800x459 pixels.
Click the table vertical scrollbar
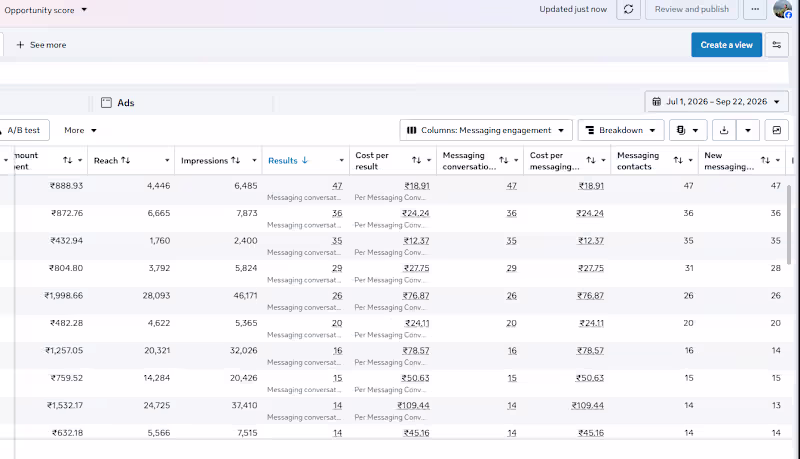[789, 224]
